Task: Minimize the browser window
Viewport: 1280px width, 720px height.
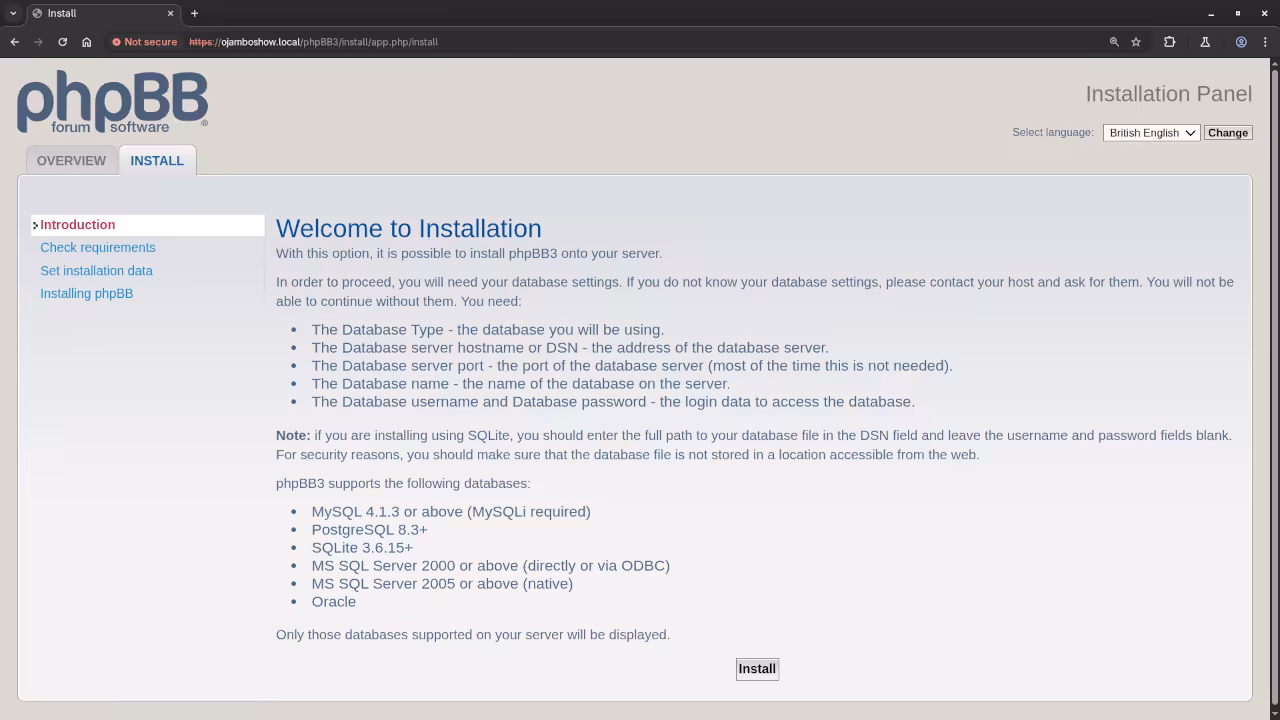Action: point(1211,13)
